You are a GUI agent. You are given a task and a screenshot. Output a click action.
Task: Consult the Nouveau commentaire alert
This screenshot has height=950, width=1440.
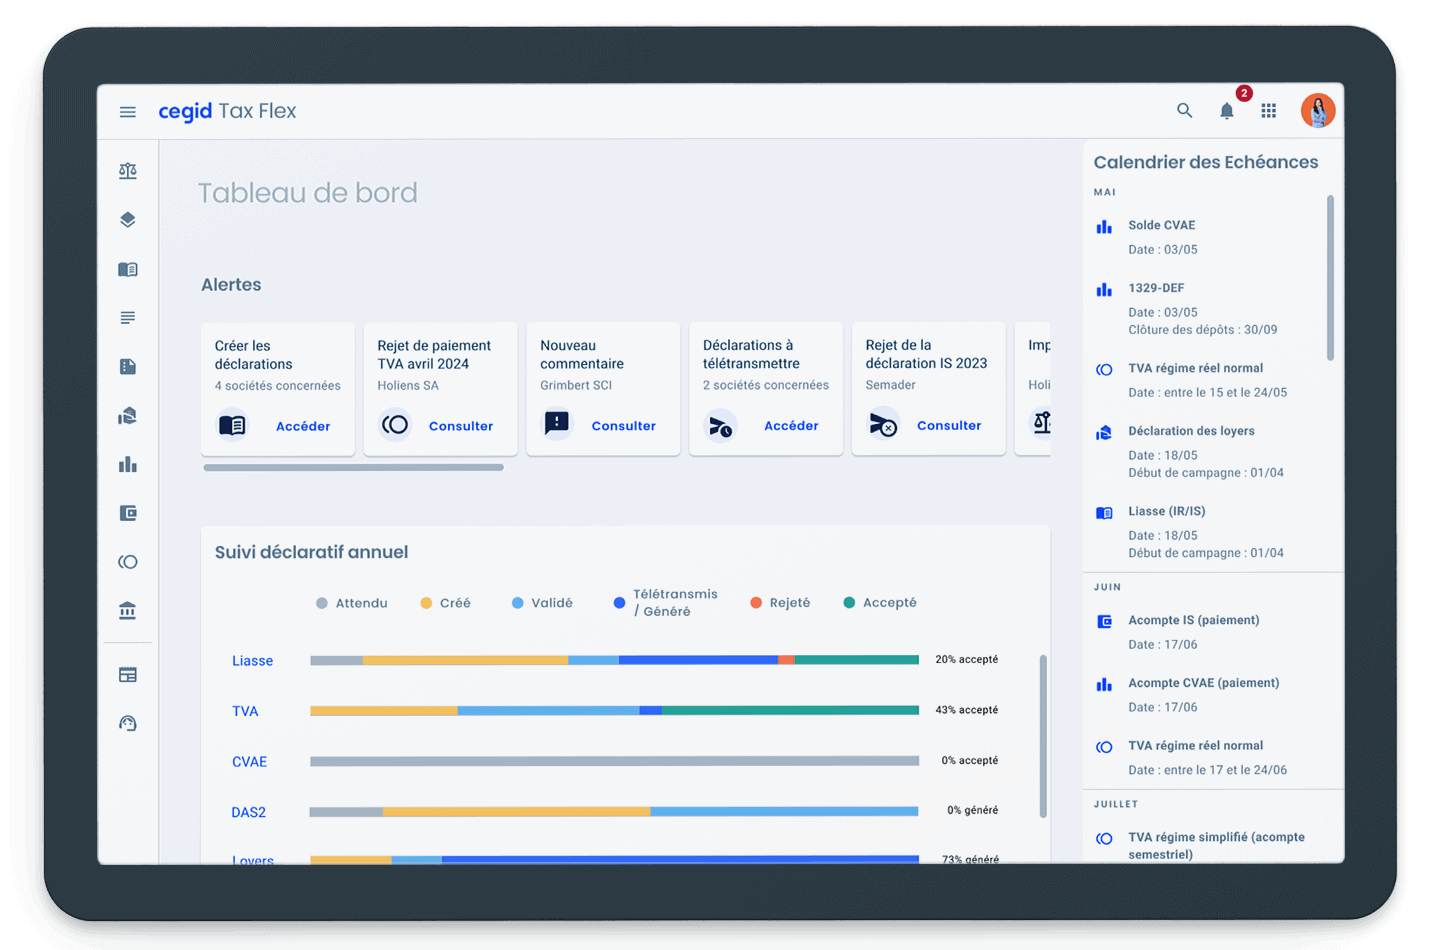pyautogui.click(x=623, y=426)
